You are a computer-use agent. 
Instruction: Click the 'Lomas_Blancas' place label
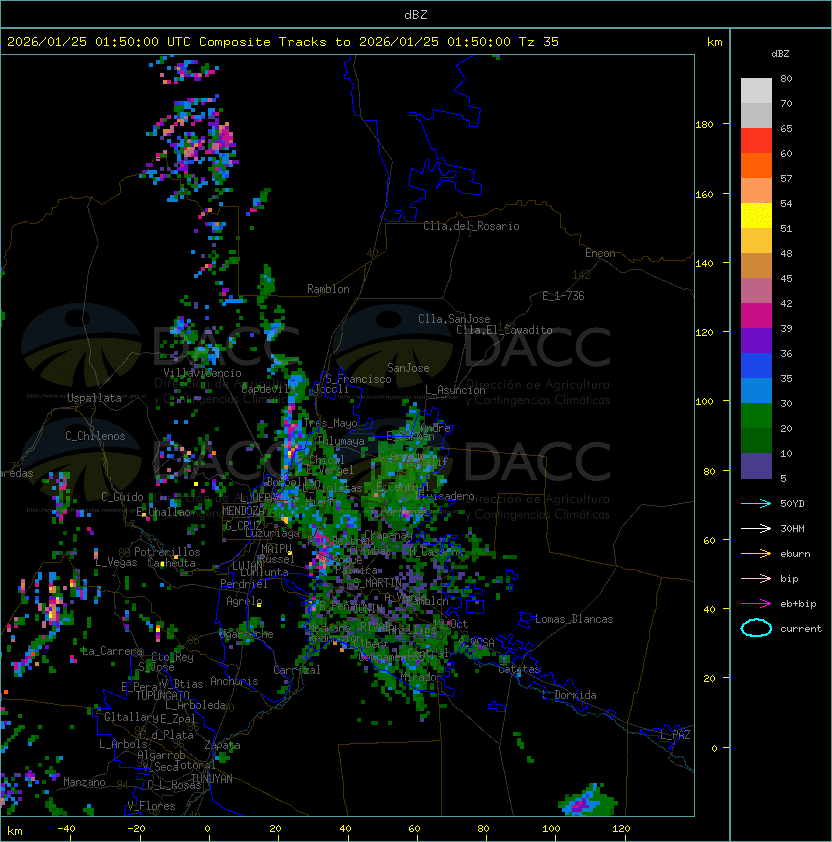574,619
